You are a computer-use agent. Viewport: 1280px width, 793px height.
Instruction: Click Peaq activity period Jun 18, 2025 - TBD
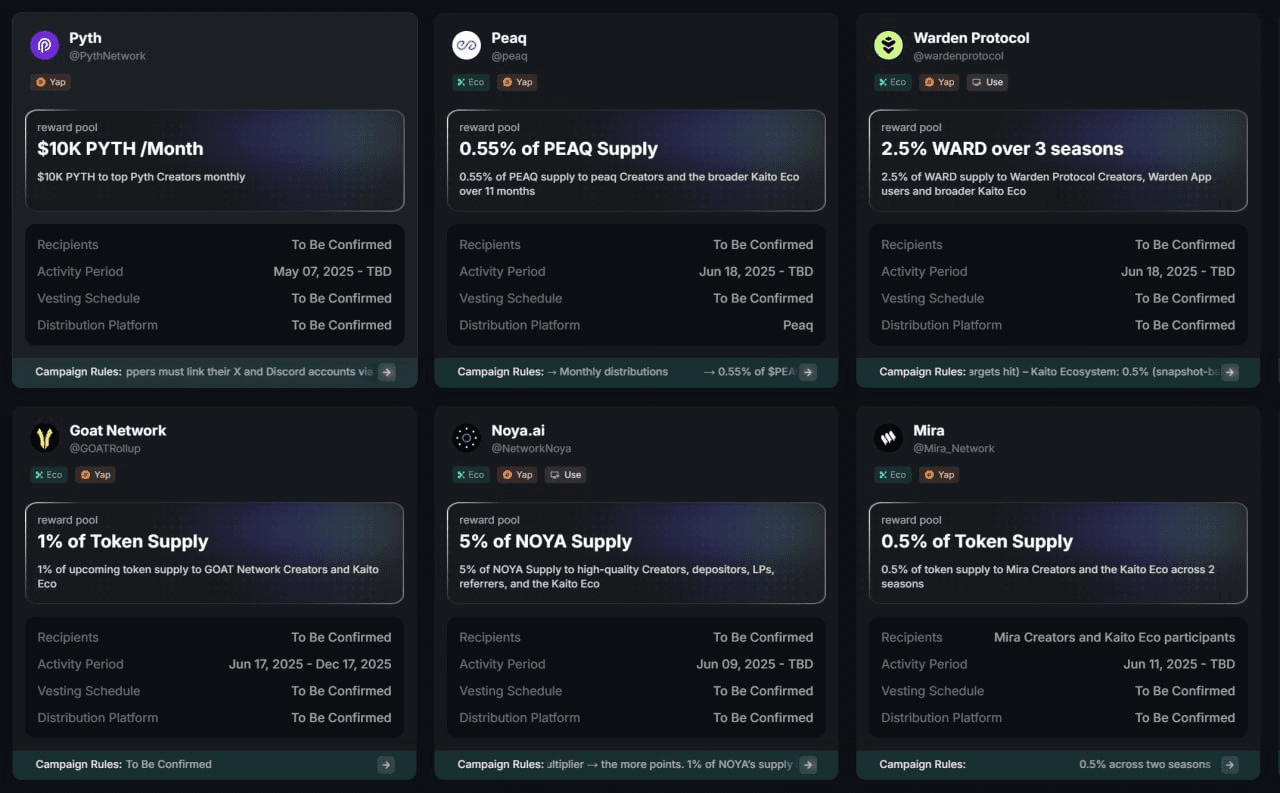756,272
